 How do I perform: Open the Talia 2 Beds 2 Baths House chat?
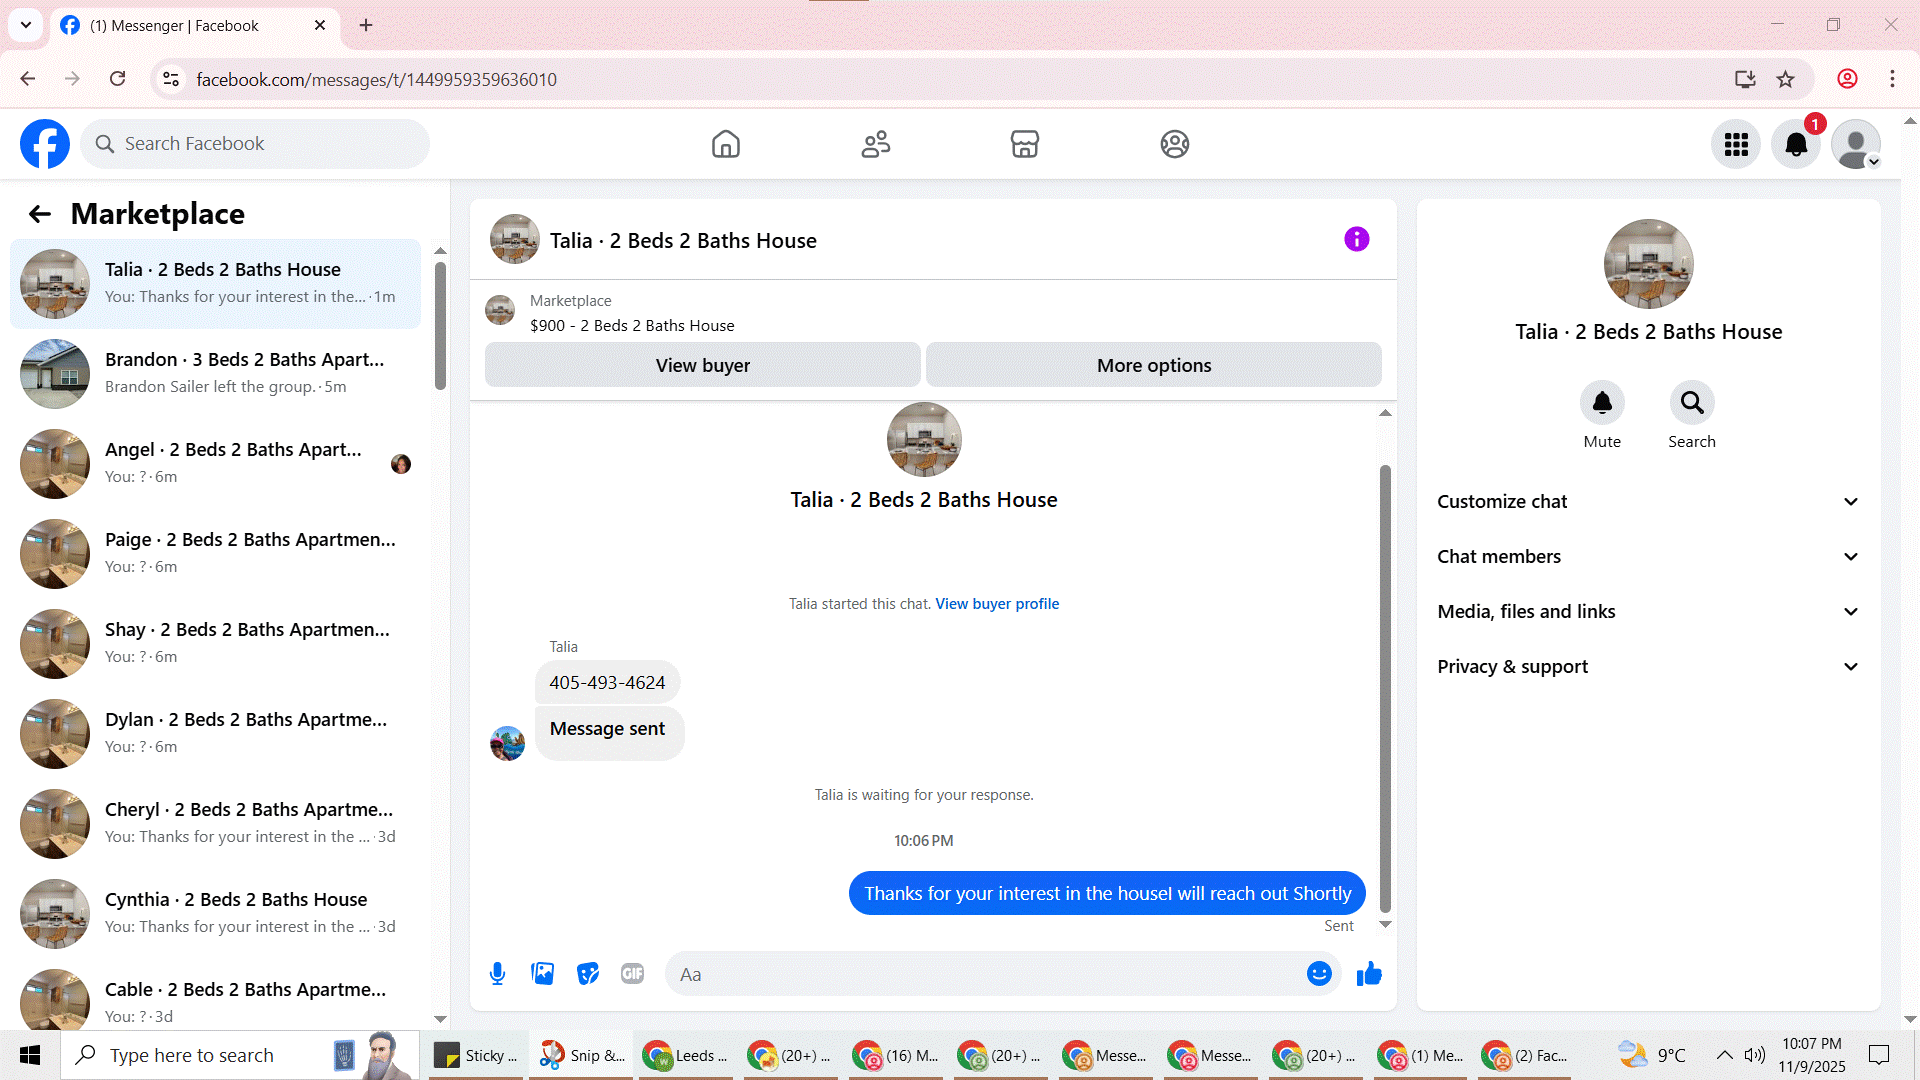215,284
